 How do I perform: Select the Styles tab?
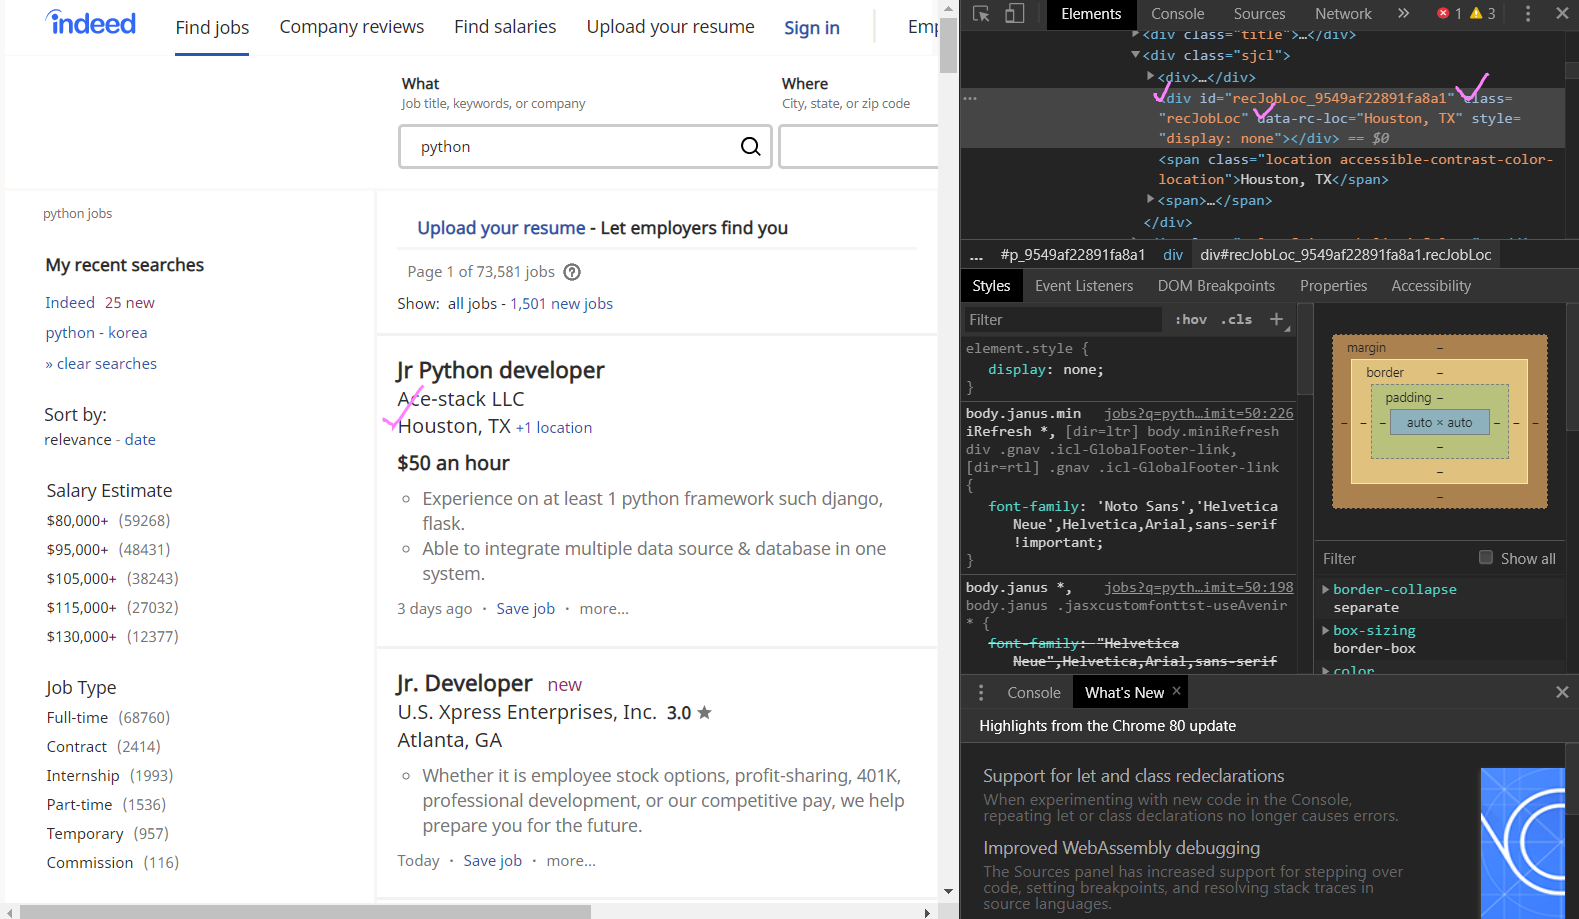pos(991,286)
